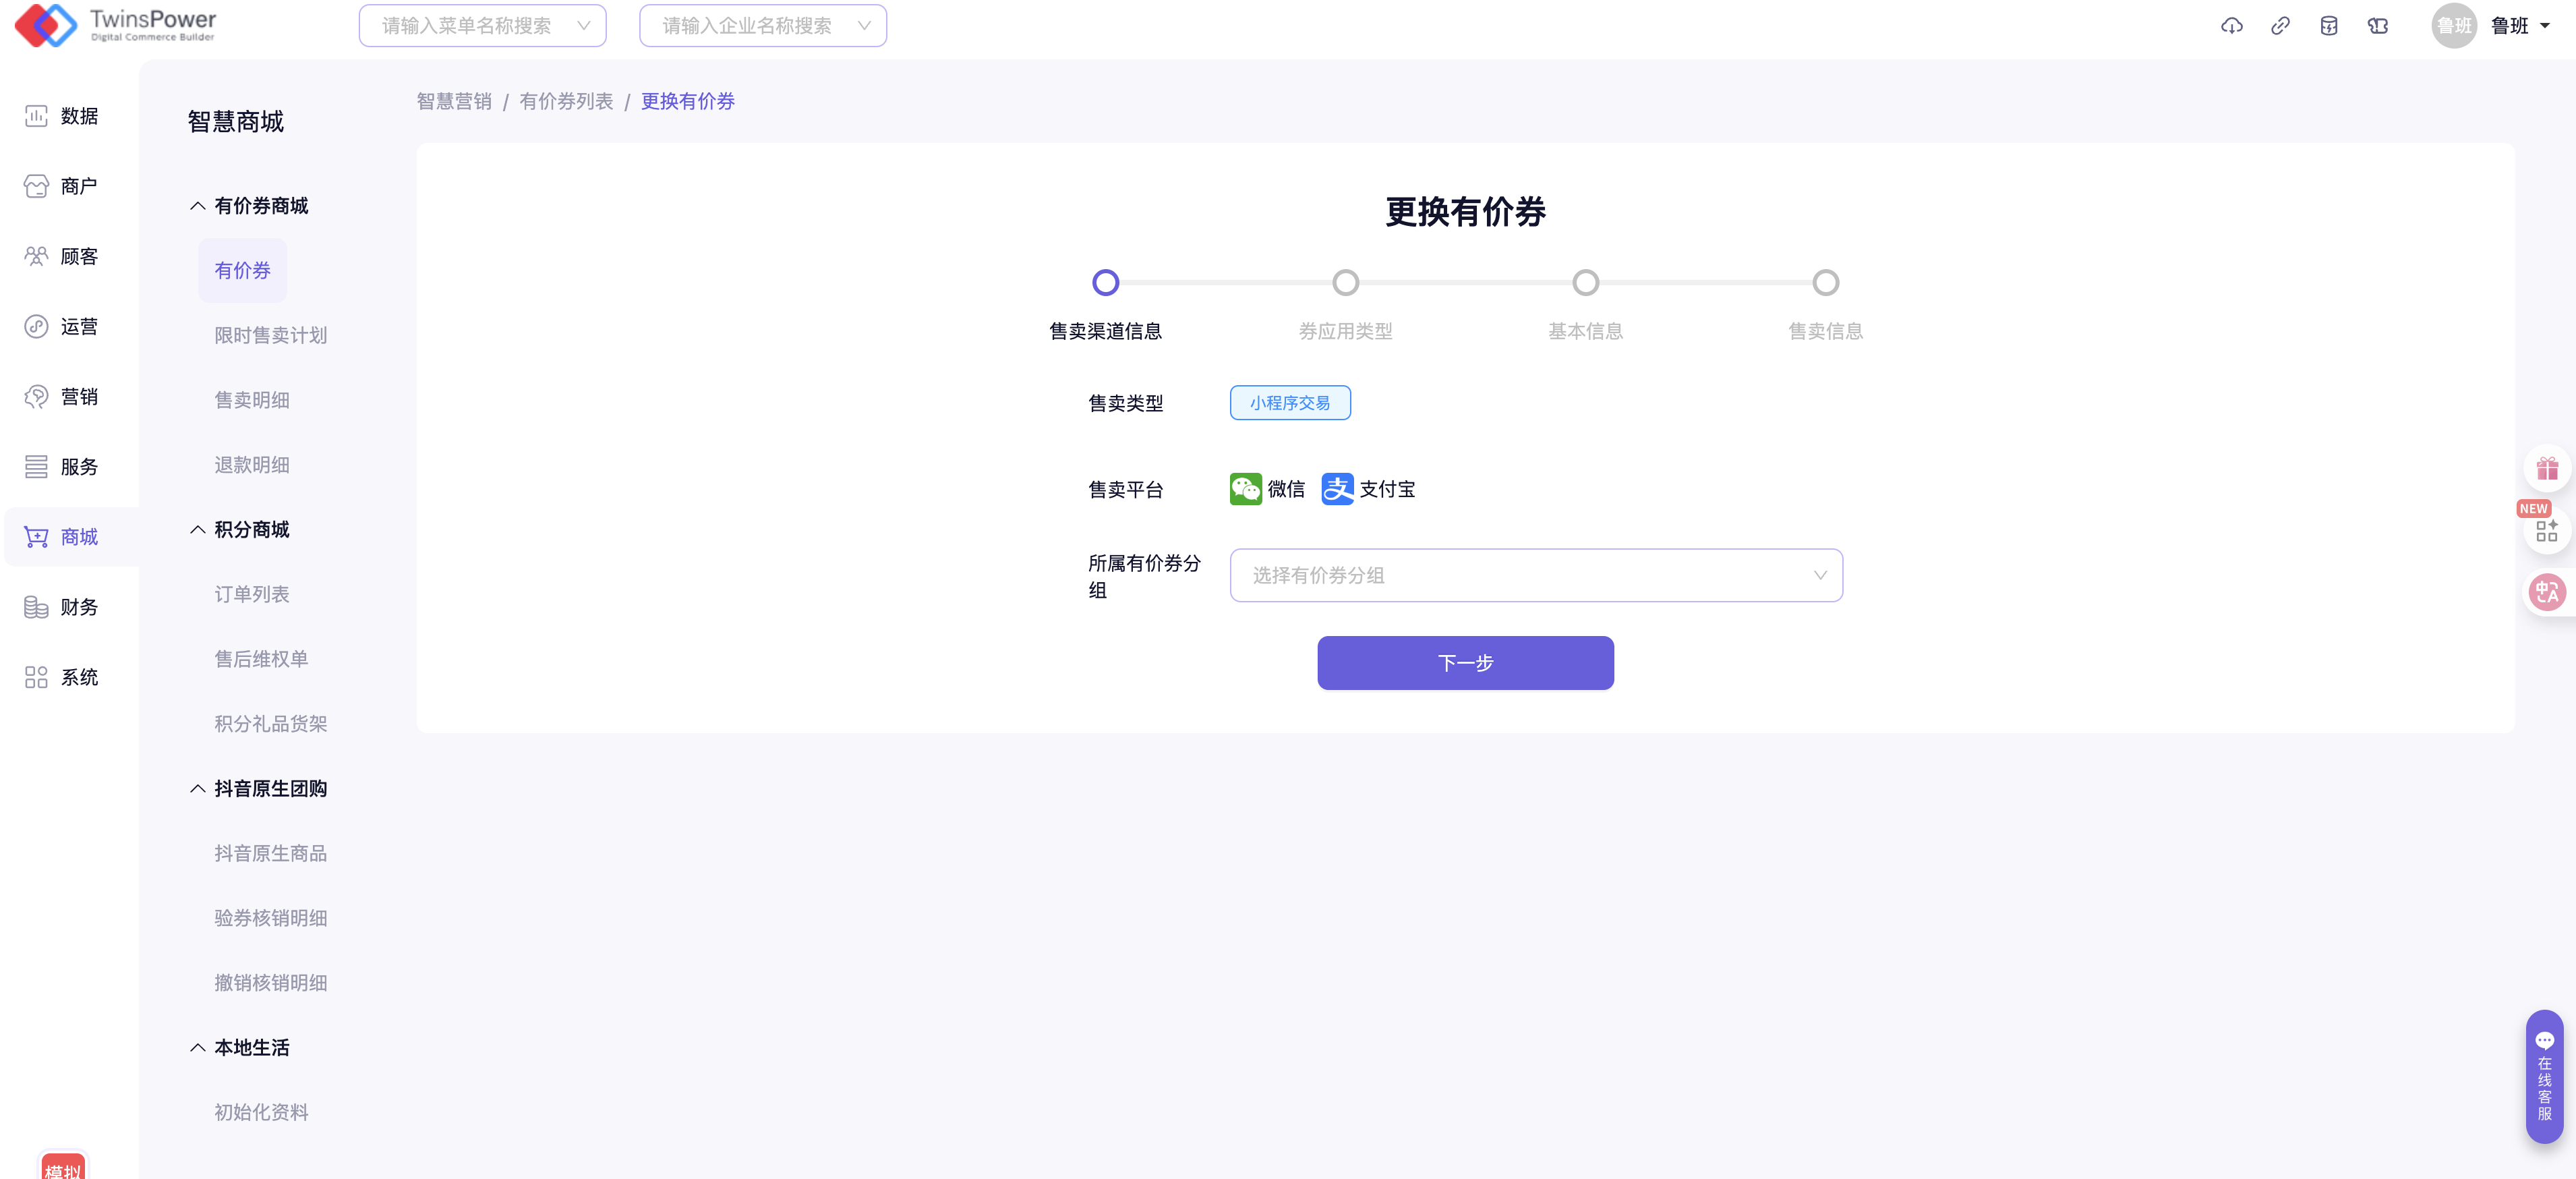Screen dimensions: 2576x1179
Task: Click the 下一步 button
Action: point(1464,663)
